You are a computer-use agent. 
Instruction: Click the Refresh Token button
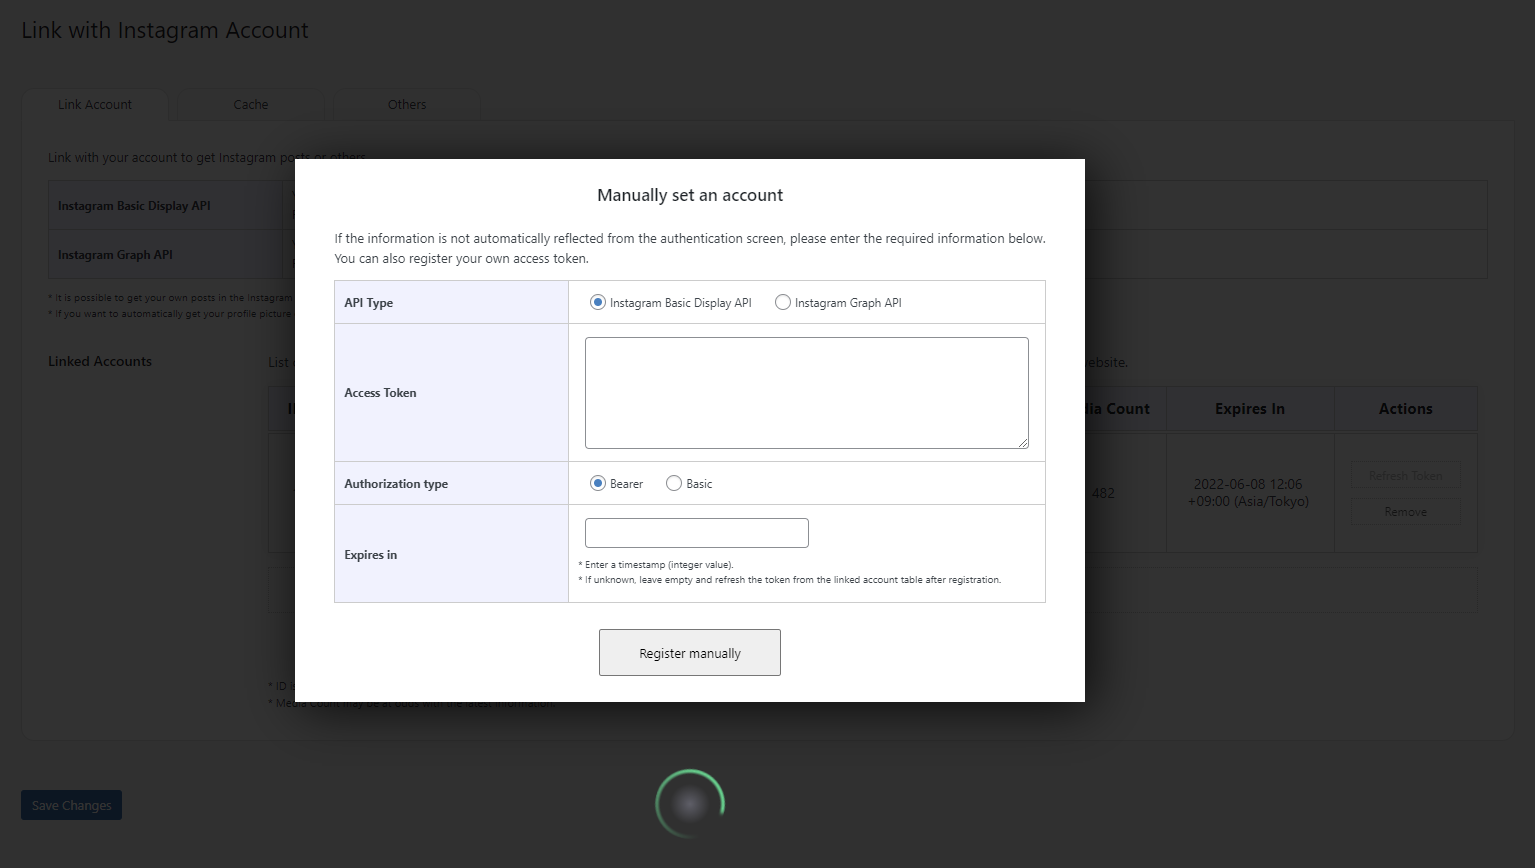(x=1406, y=476)
